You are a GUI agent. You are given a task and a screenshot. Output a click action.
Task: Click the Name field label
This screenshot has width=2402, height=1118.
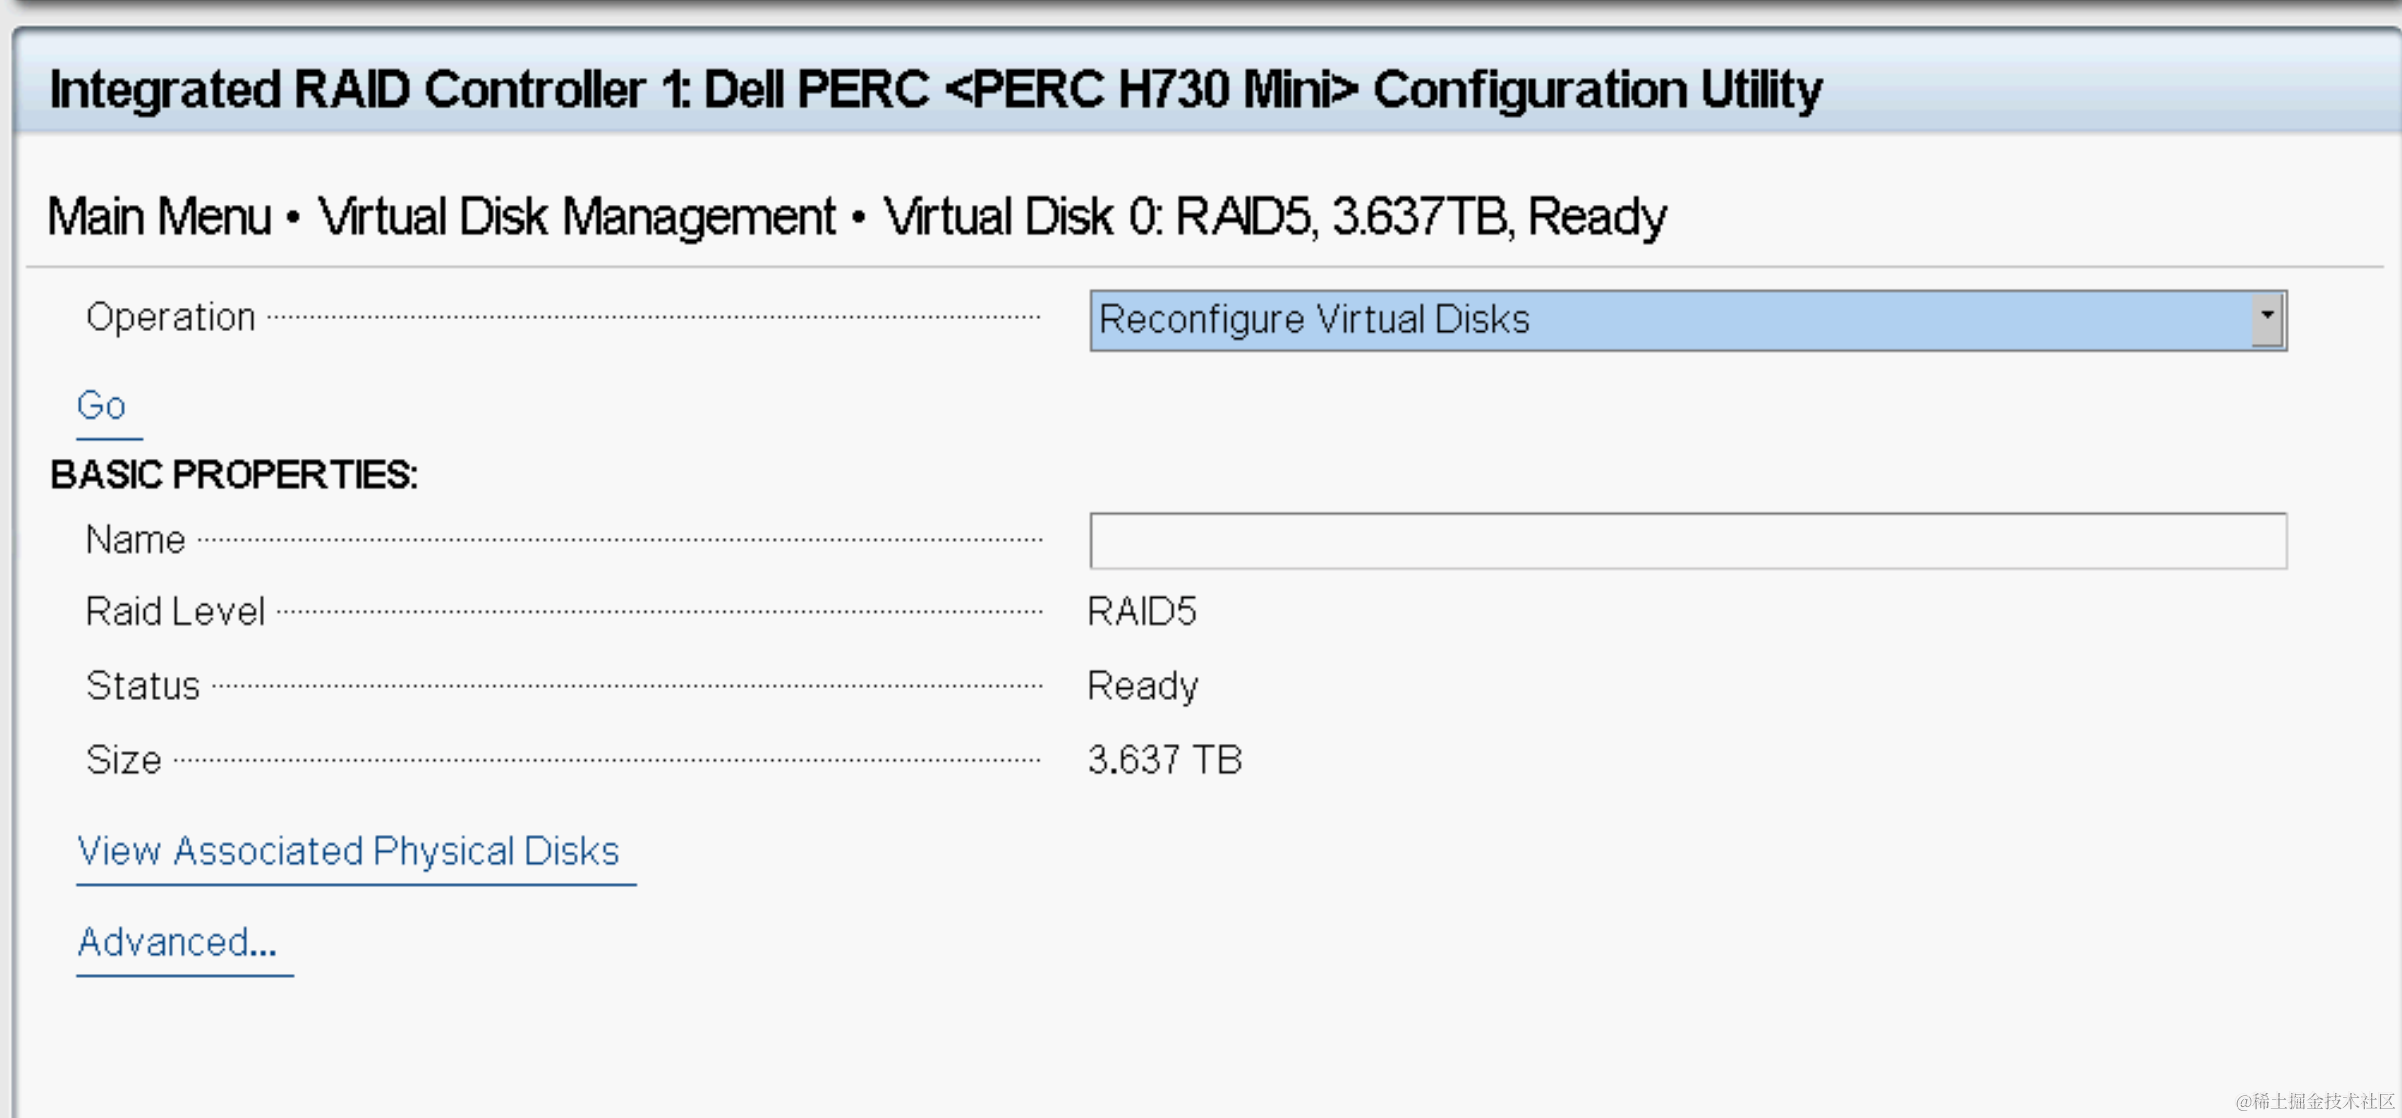coord(136,540)
